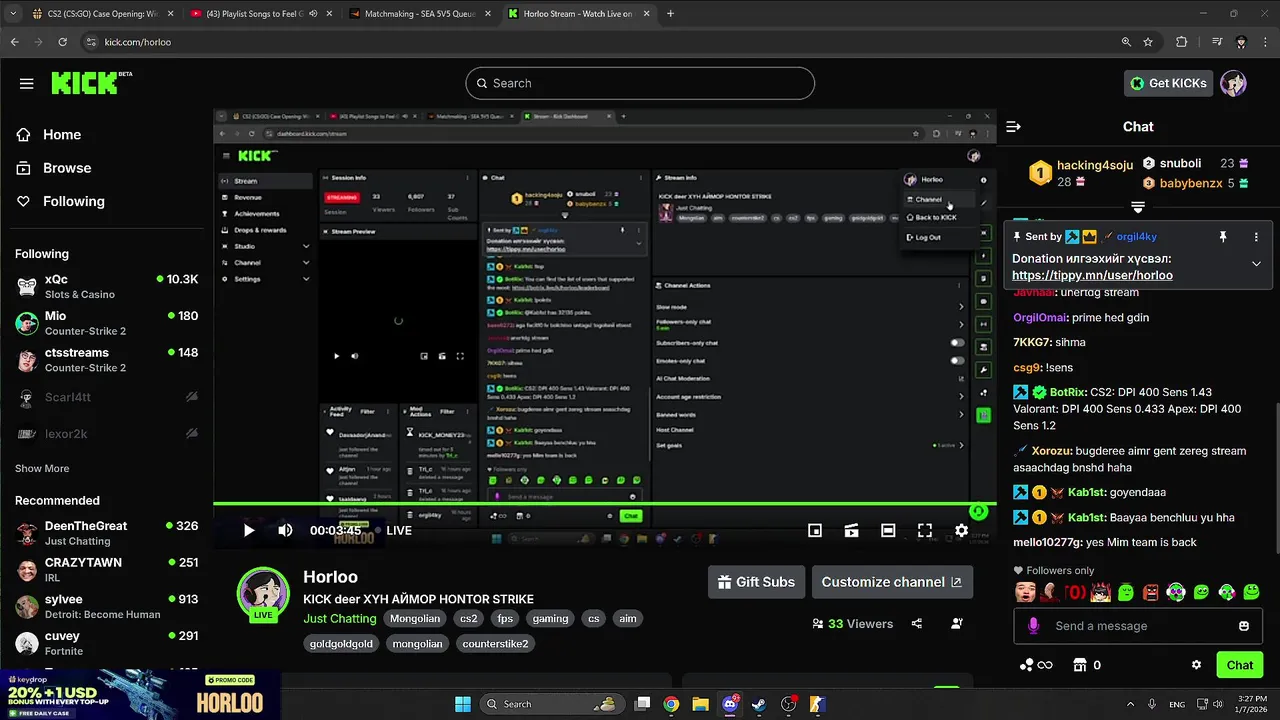Click the Windows Start button
The height and width of the screenshot is (720, 1280).
pyautogui.click(x=463, y=704)
